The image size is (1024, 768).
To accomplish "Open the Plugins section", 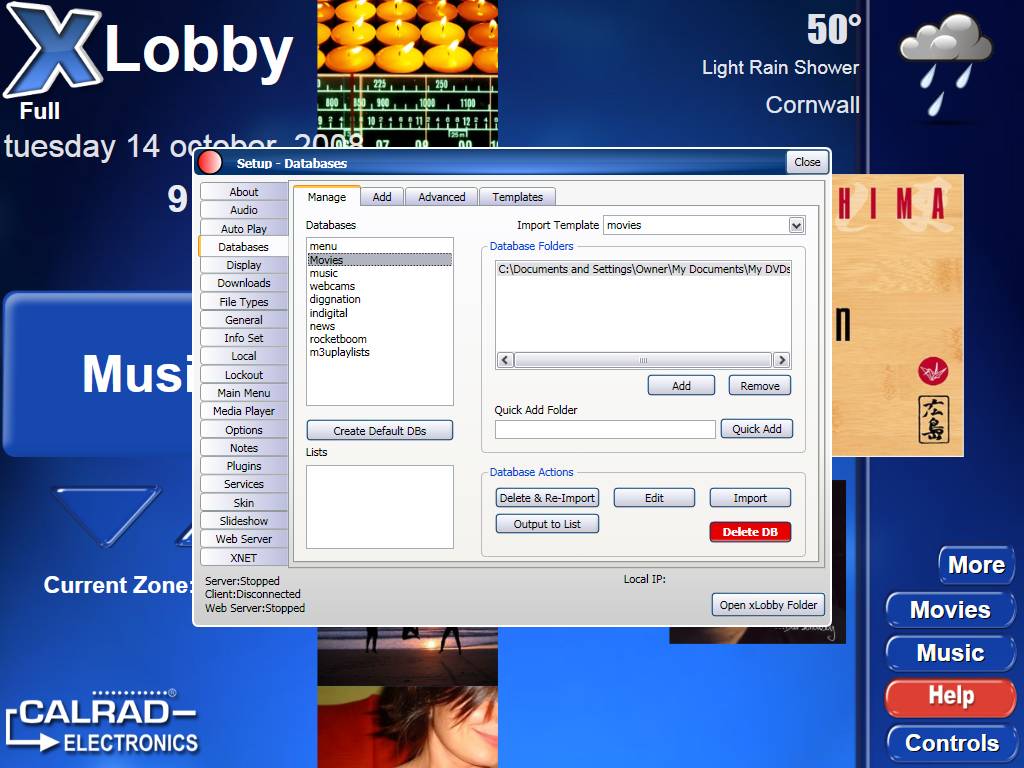I will pos(244,466).
